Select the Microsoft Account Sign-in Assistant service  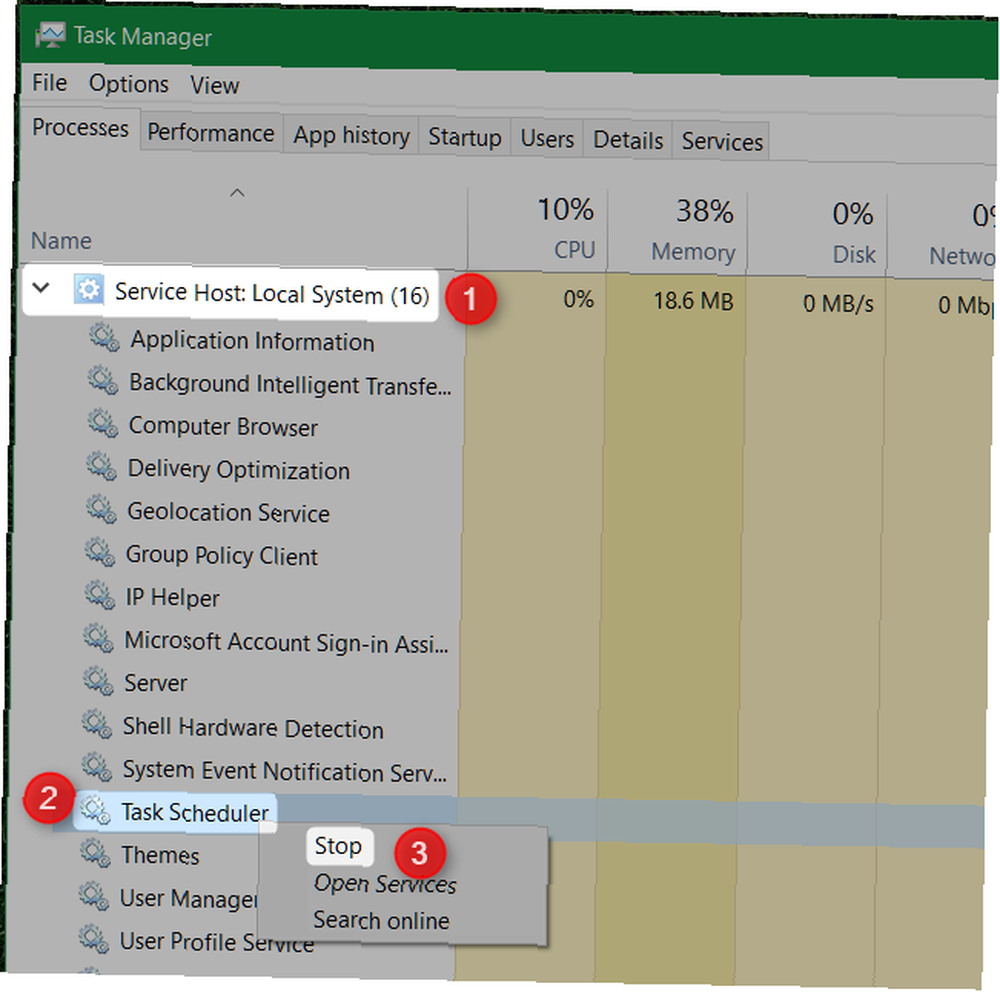pyautogui.click(x=286, y=642)
